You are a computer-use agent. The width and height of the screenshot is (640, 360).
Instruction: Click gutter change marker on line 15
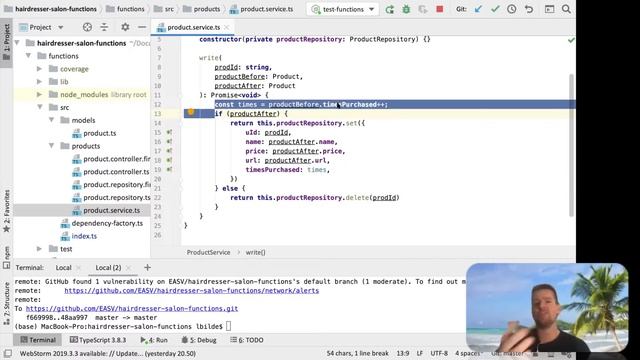coord(169,132)
